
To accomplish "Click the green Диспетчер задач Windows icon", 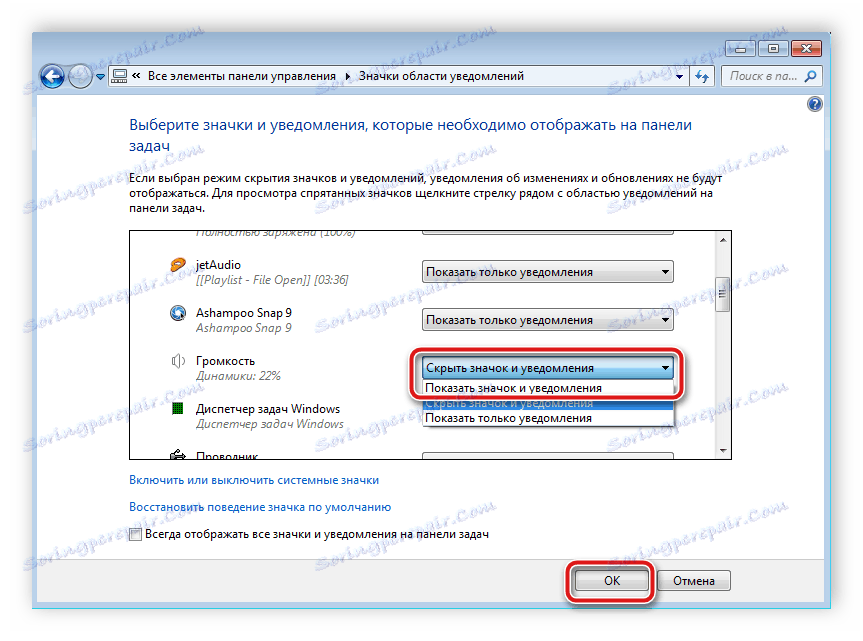I will point(177,409).
